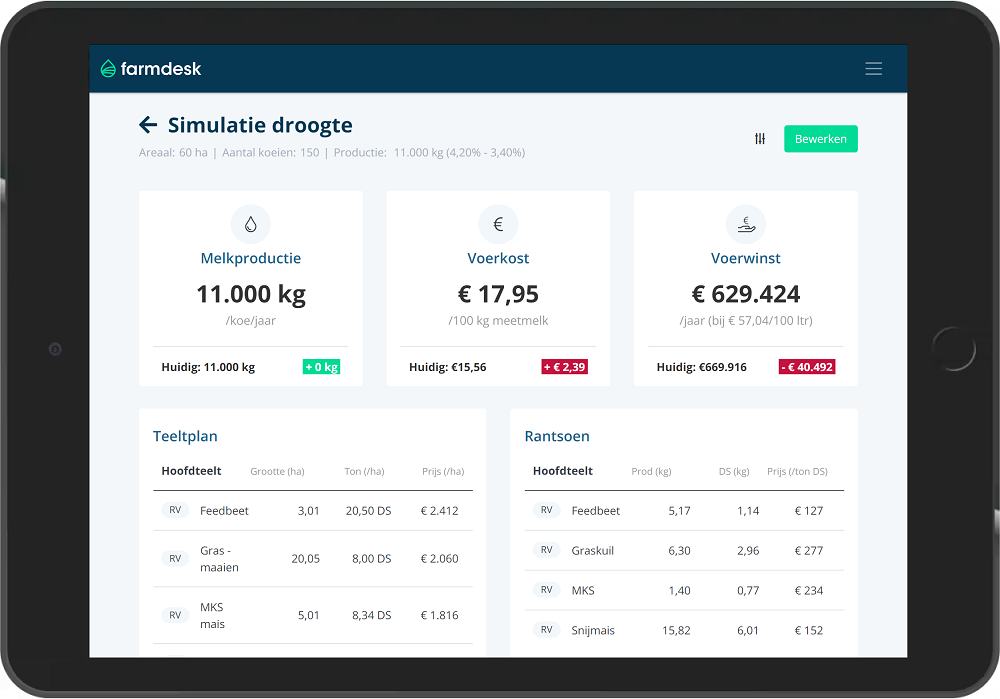Open the hamburger menu in header
1000x699 pixels.
coord(873,69)
